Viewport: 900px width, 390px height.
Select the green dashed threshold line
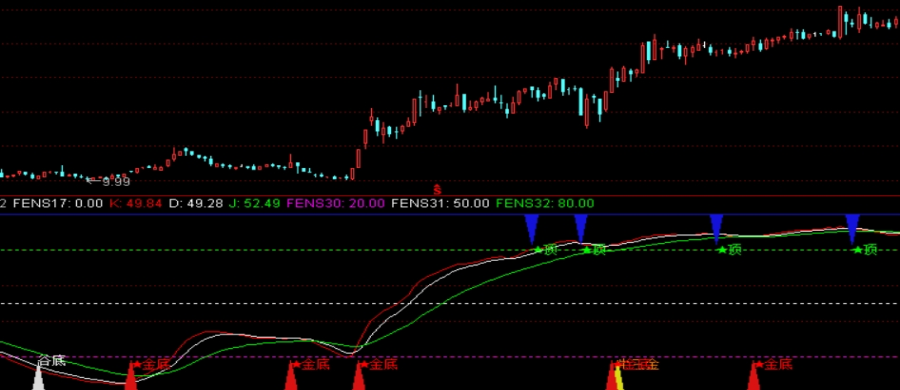pos(450,250)
